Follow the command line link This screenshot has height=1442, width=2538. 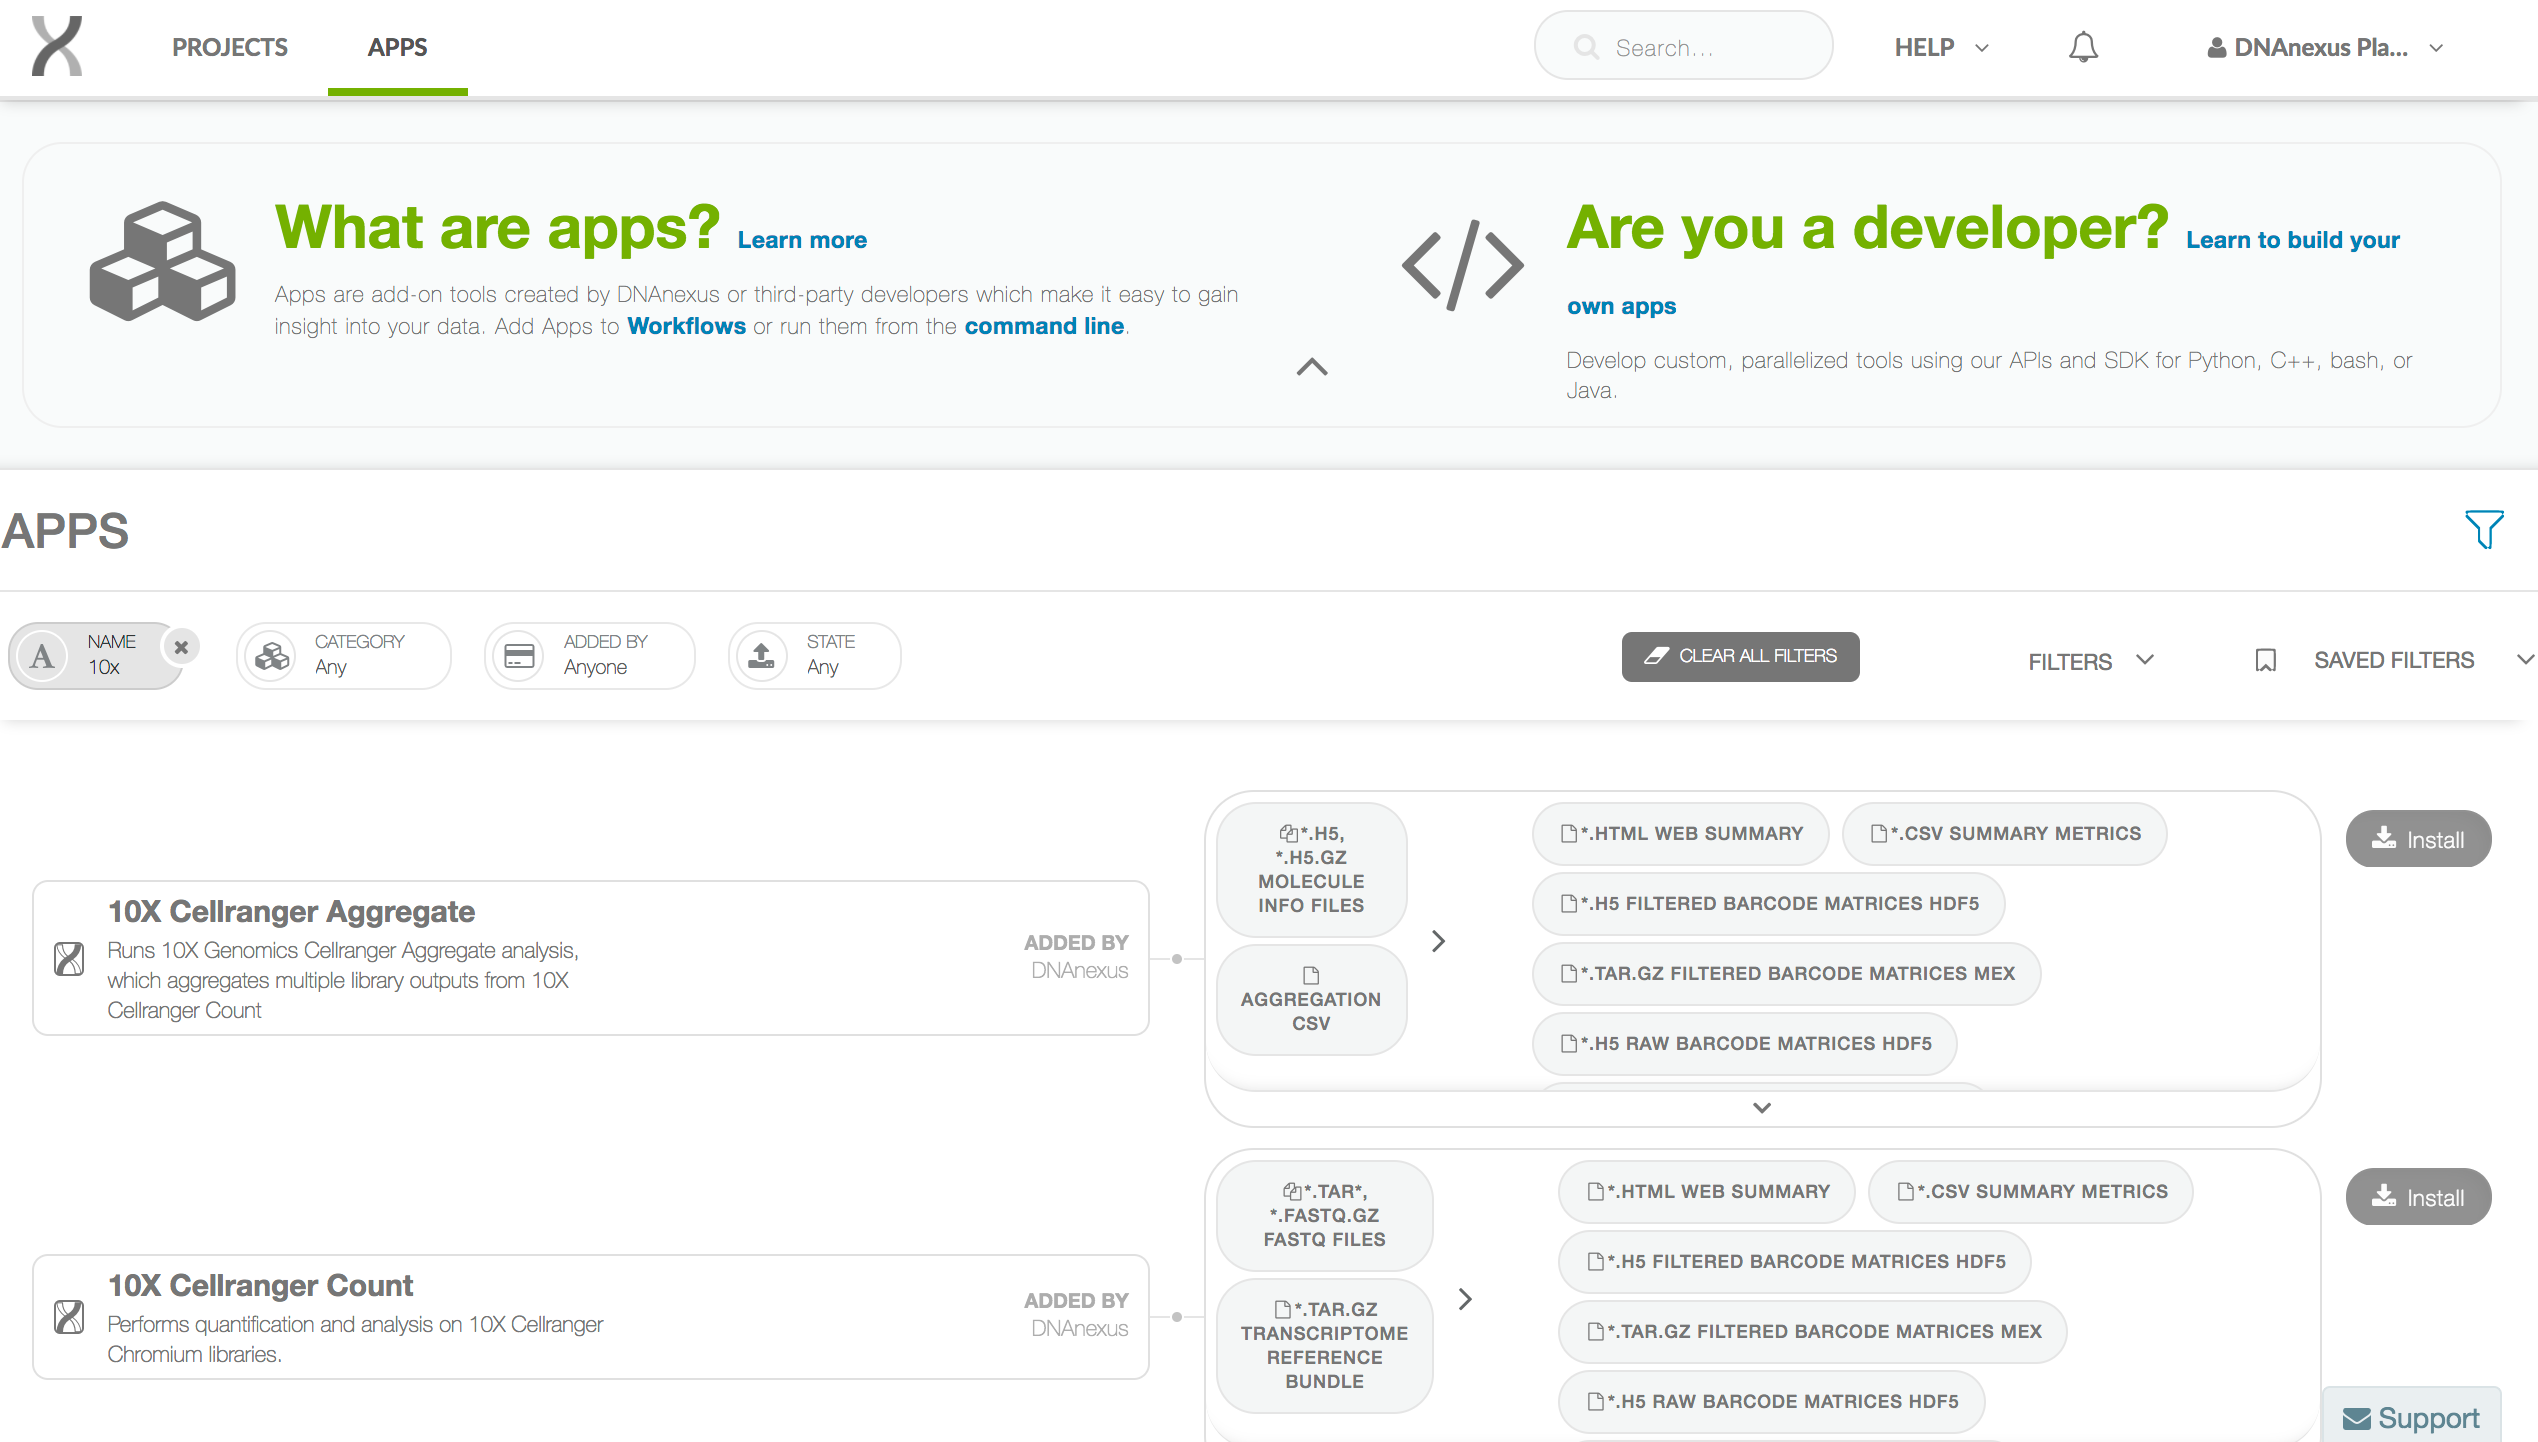tap(1044, 326)
